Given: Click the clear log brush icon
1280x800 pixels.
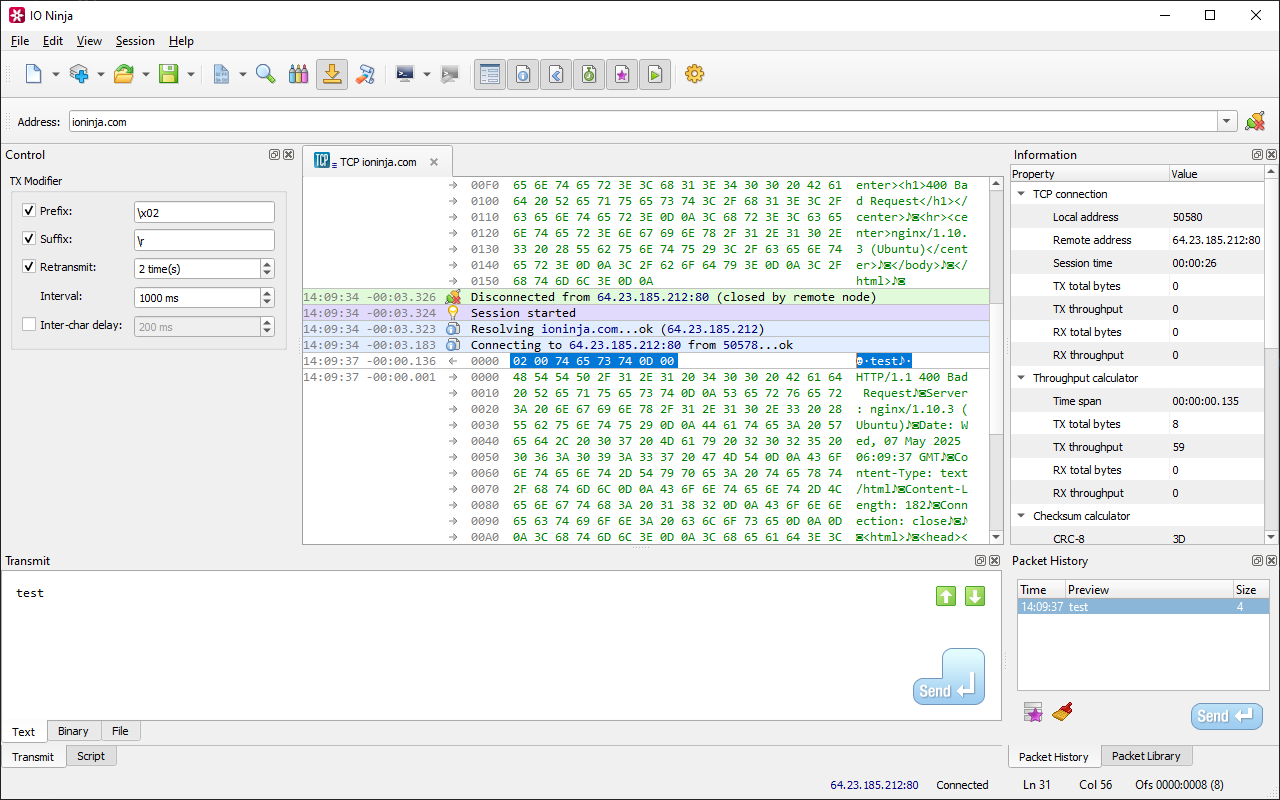Looking at the screenshot, I should click(365, 74).
